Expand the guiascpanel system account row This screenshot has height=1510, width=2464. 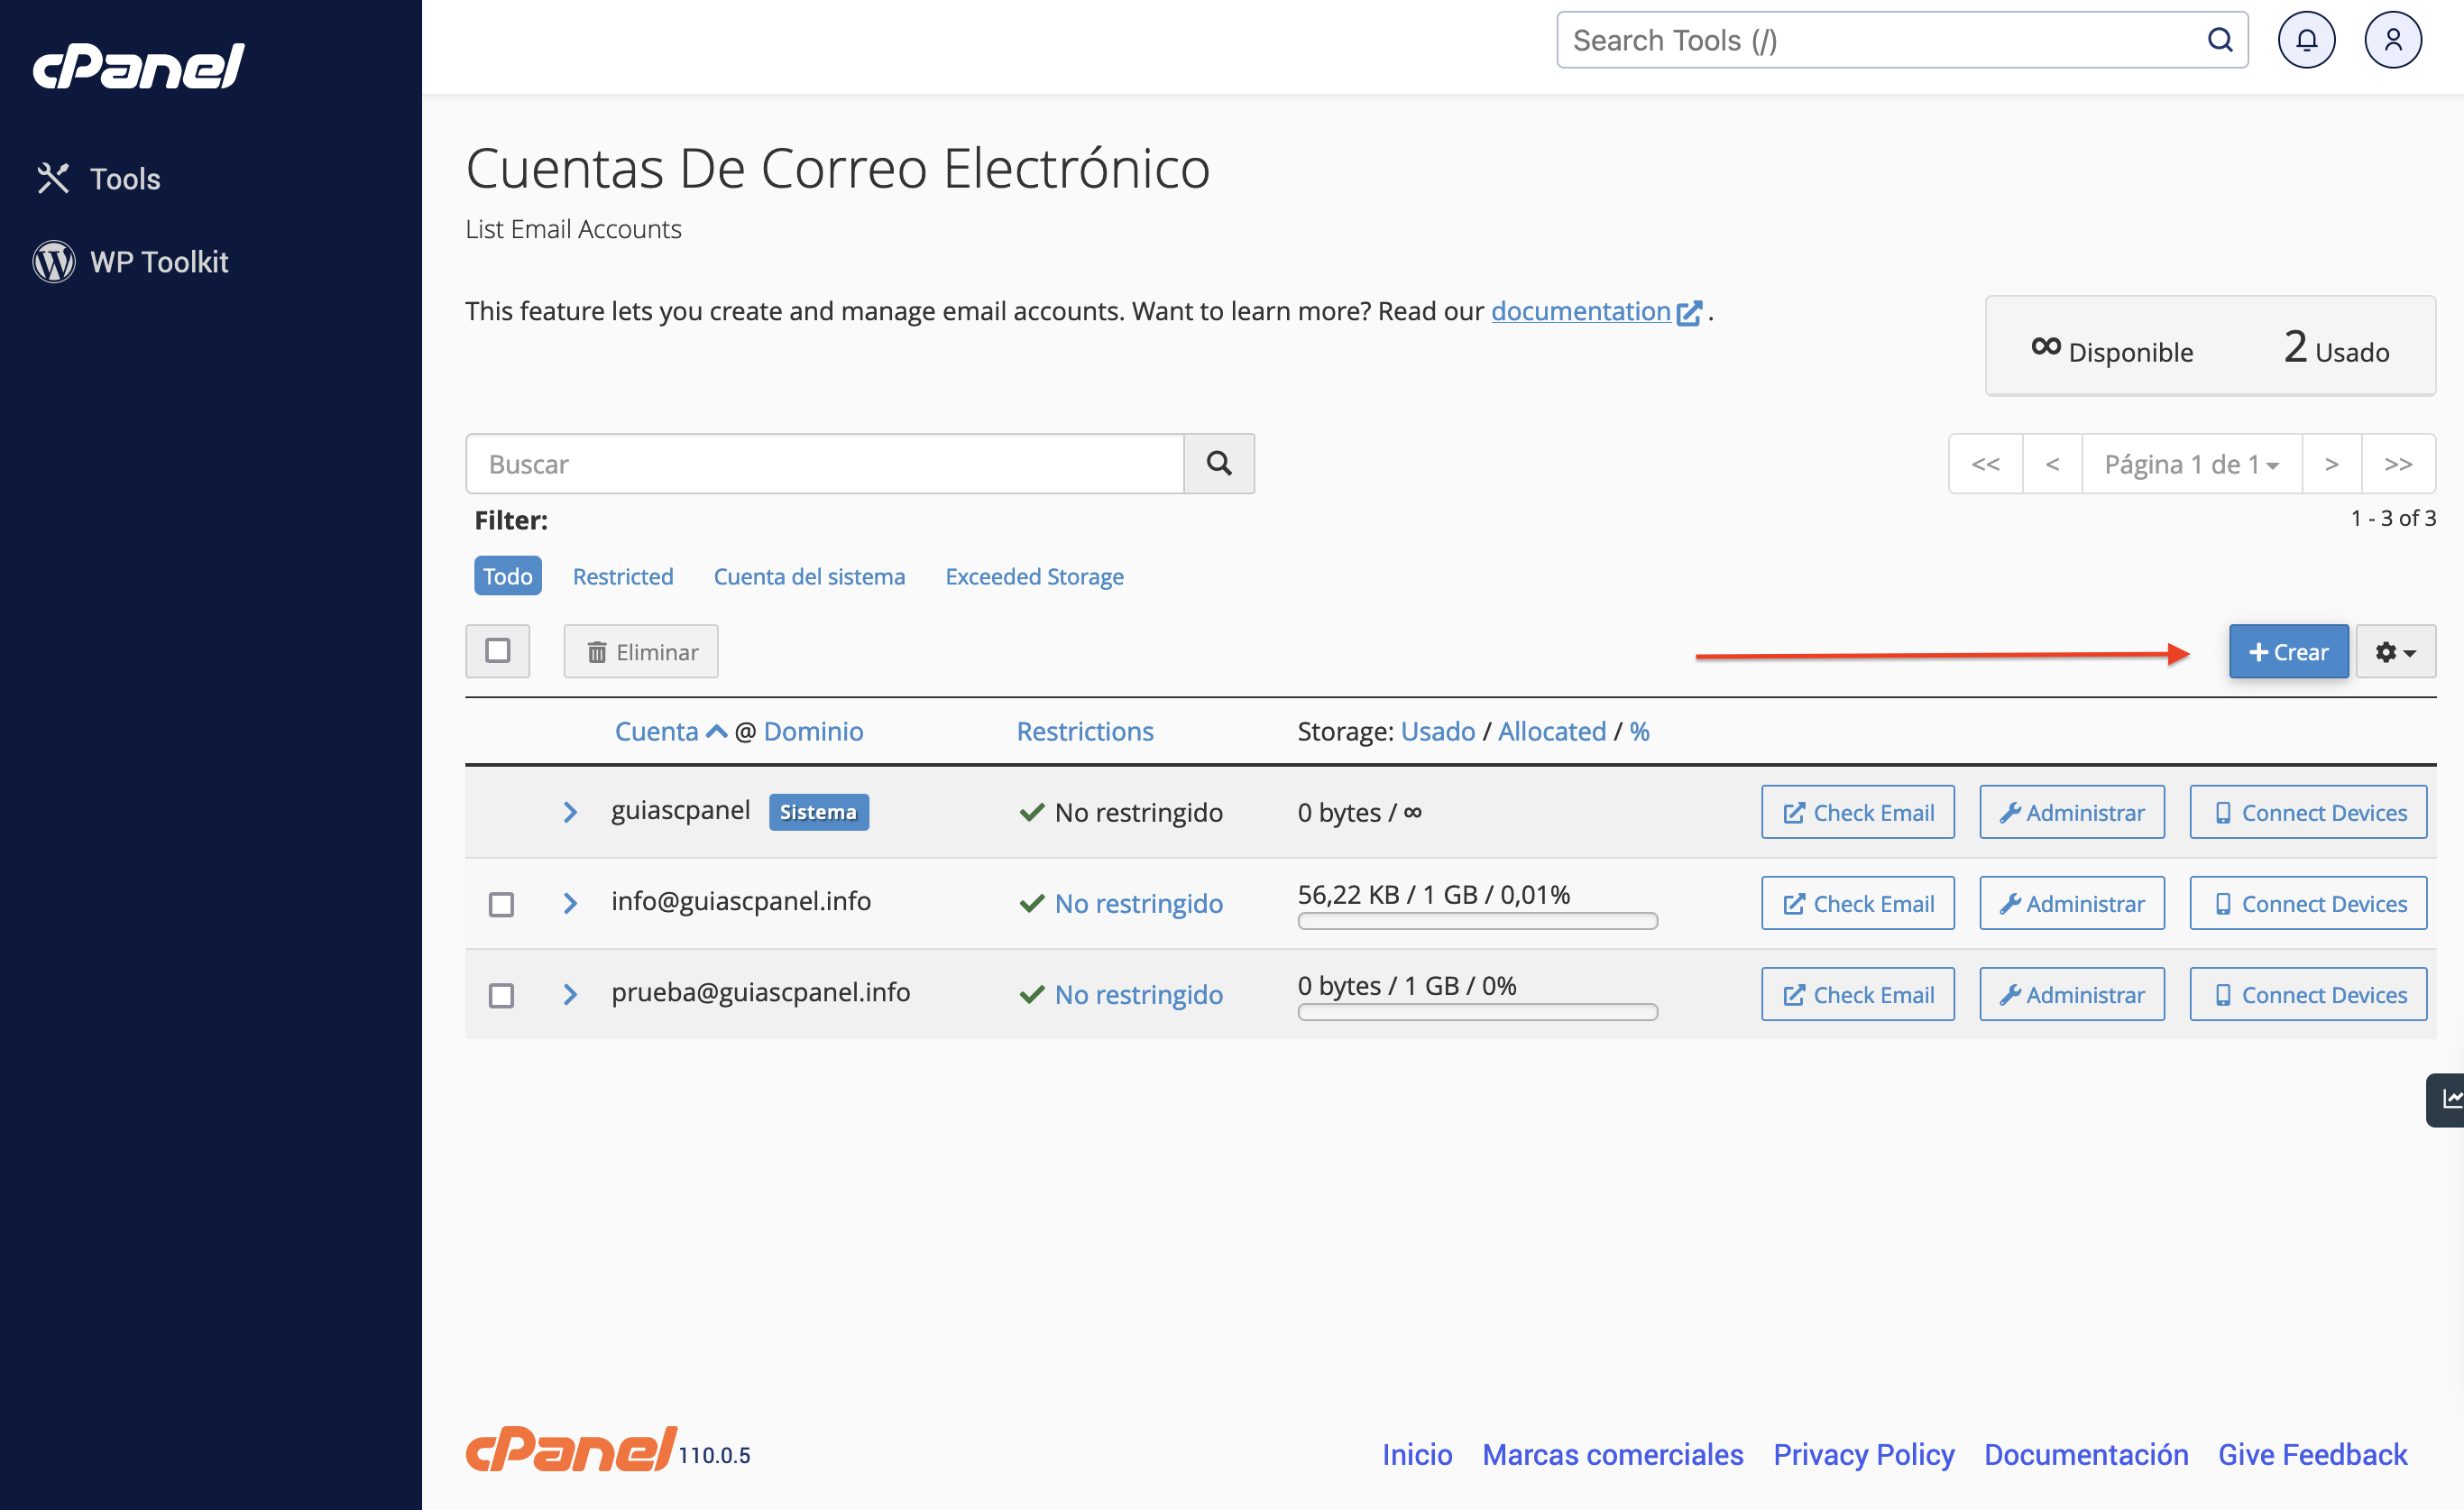coord(570,812)
